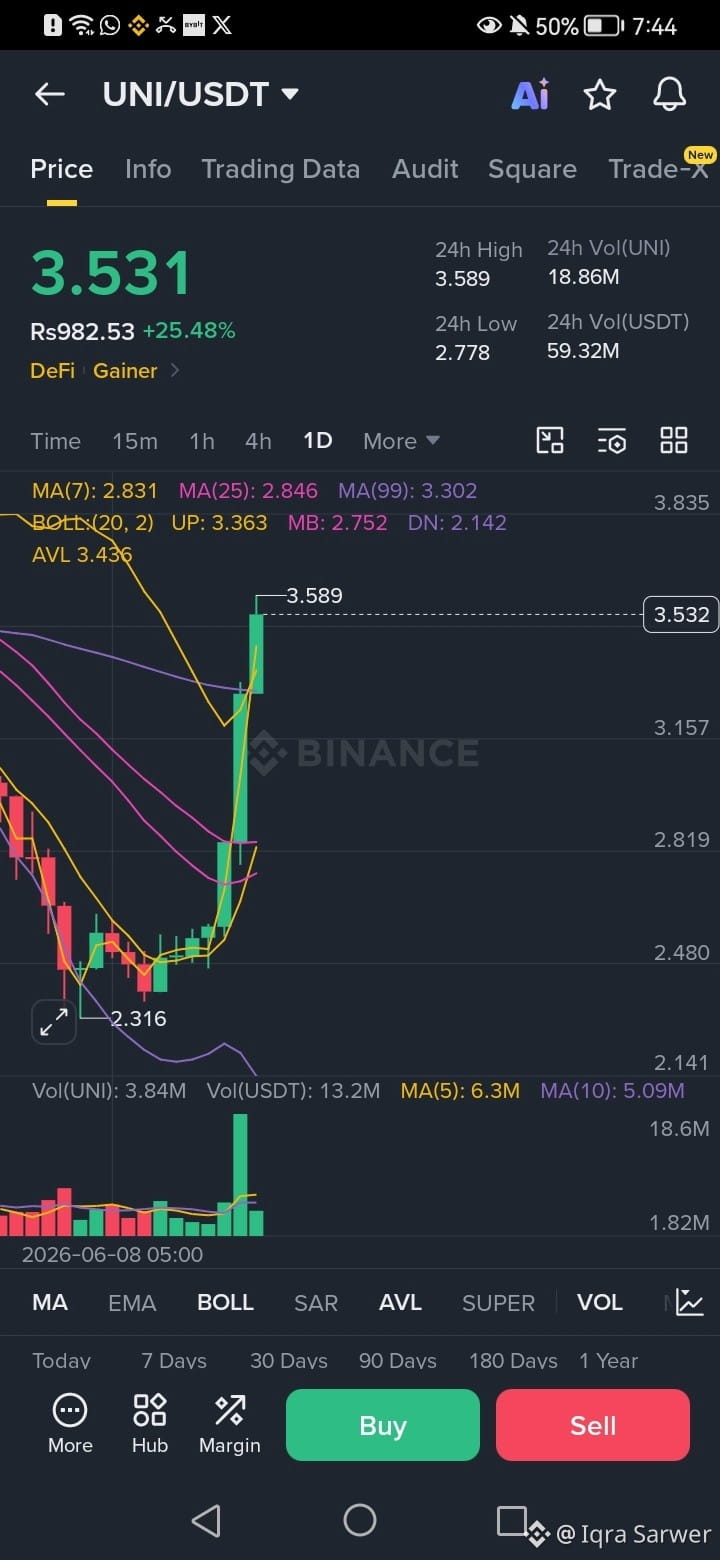Image resolution: width=720 pixels, height=1560 pixels.
Task: Switch to the Info tab
Action: click(148, 169)
